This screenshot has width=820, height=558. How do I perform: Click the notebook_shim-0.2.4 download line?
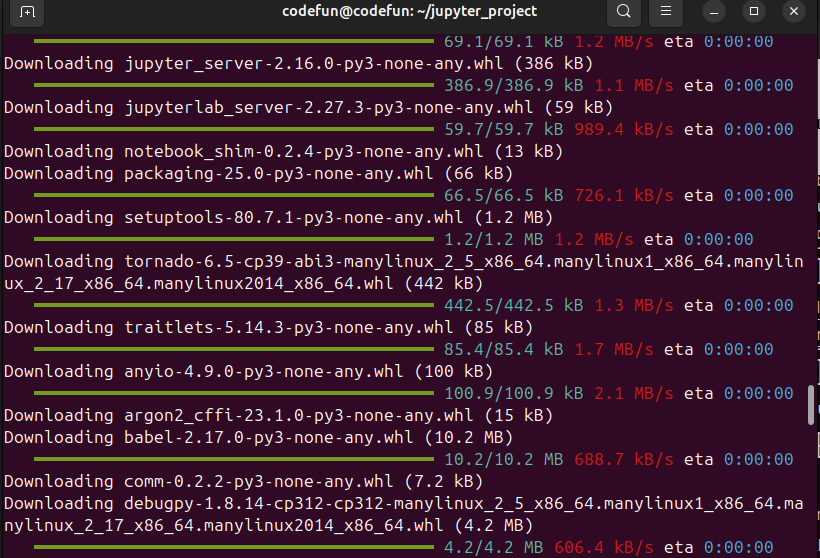(283, 151)
